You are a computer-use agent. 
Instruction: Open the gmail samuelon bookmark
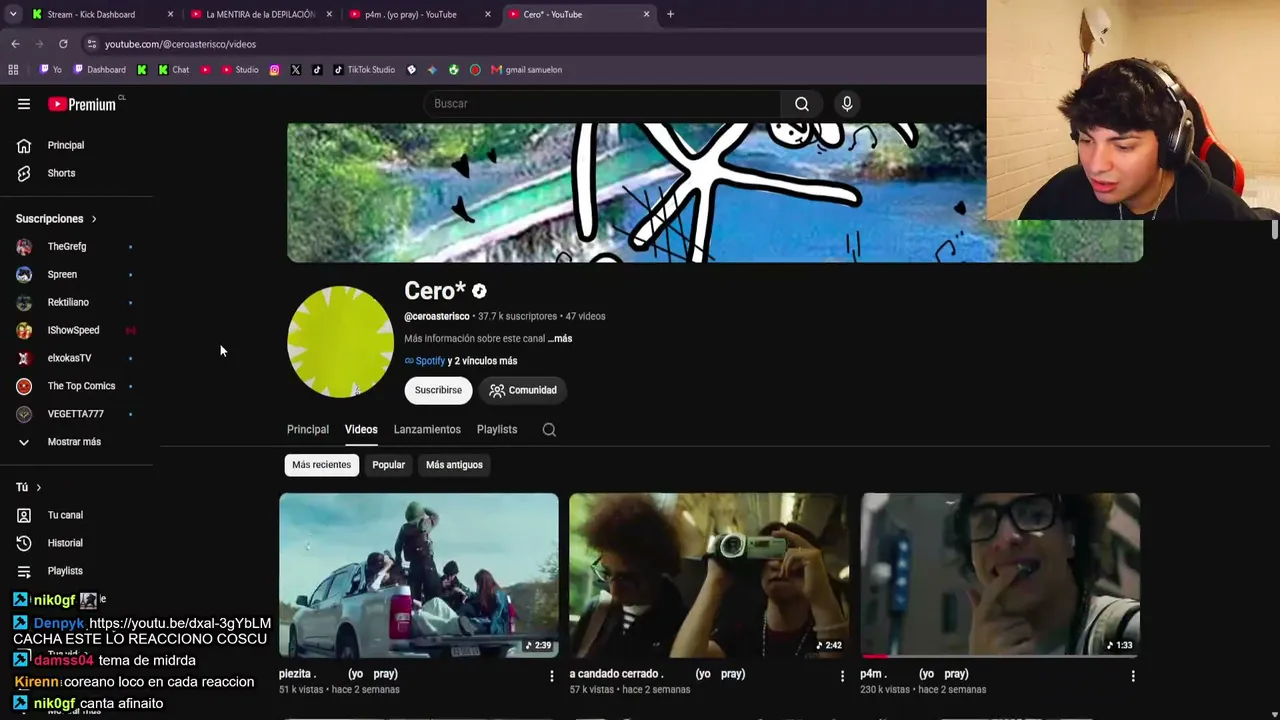click(527, 70)
